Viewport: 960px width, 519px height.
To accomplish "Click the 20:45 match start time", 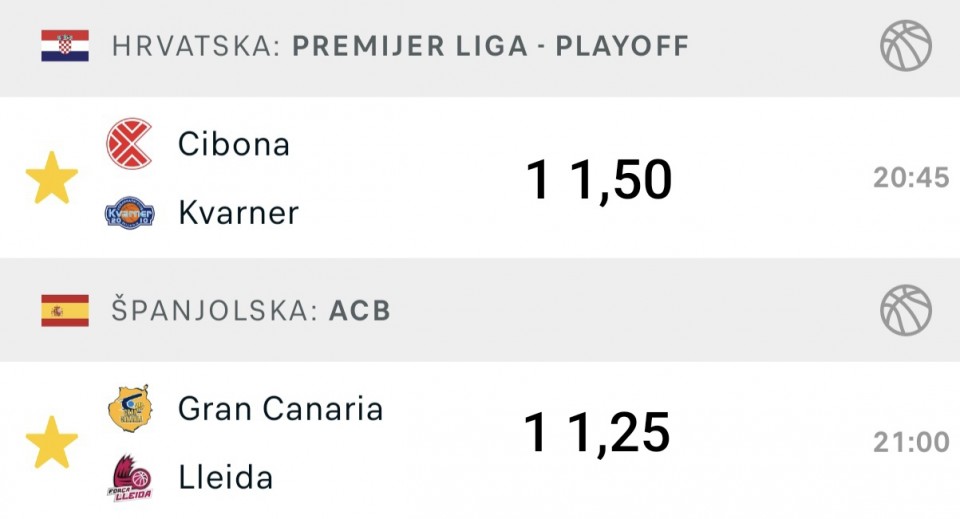I will [911, 177].
